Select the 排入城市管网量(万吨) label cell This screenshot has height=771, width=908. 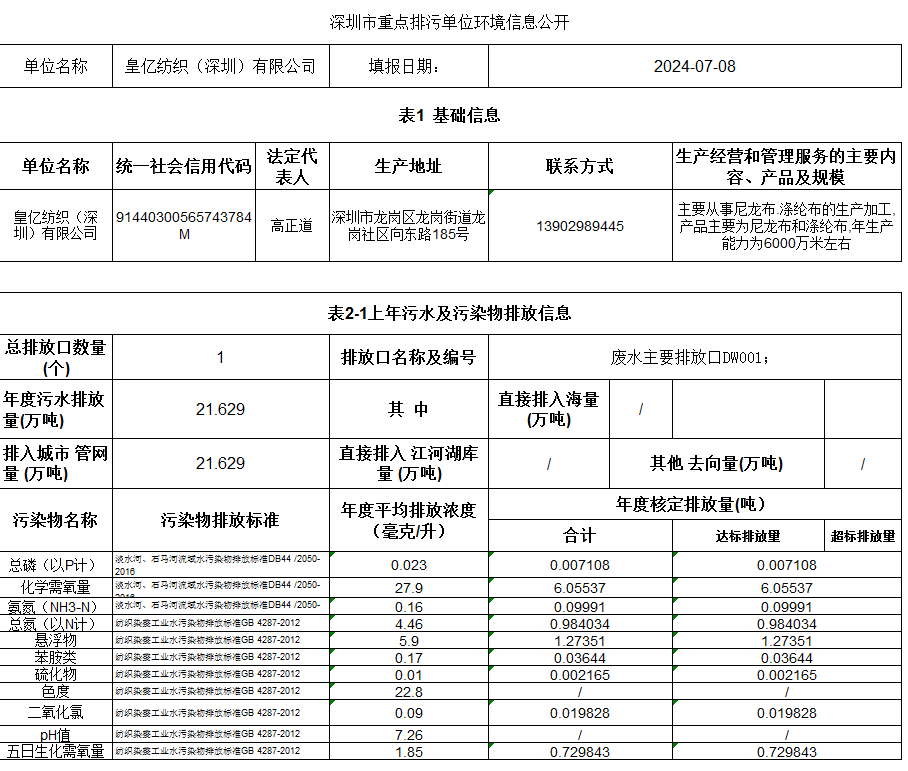pos(56,463)
